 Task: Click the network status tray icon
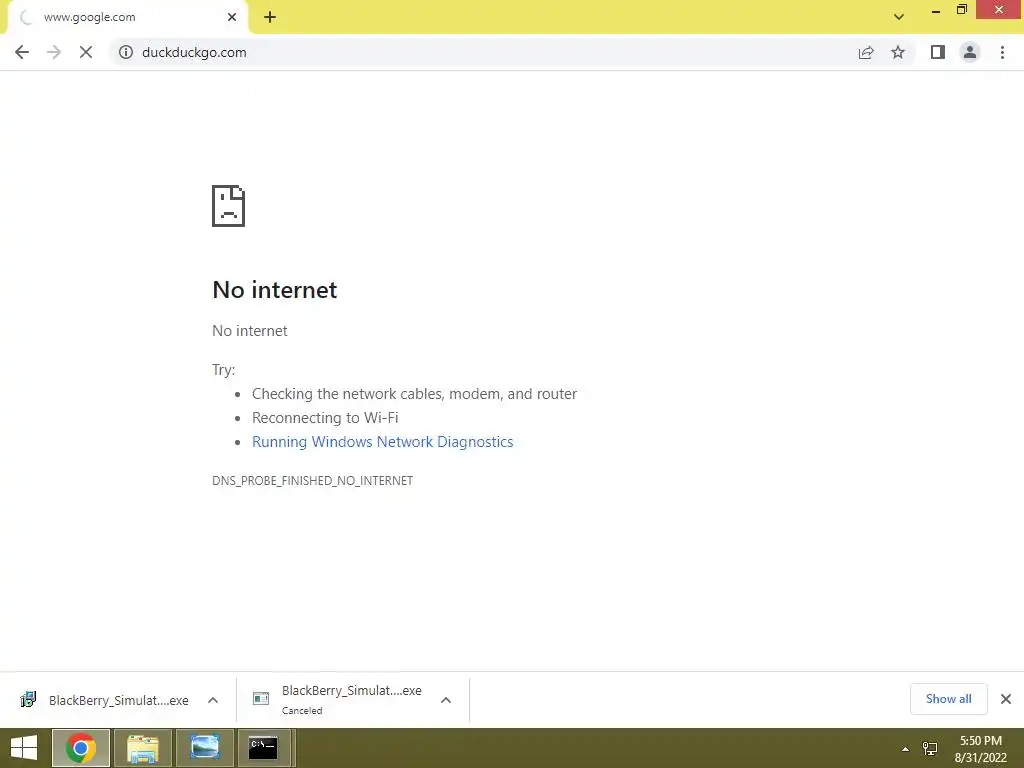pyautogui.click(x=930, y=748)
